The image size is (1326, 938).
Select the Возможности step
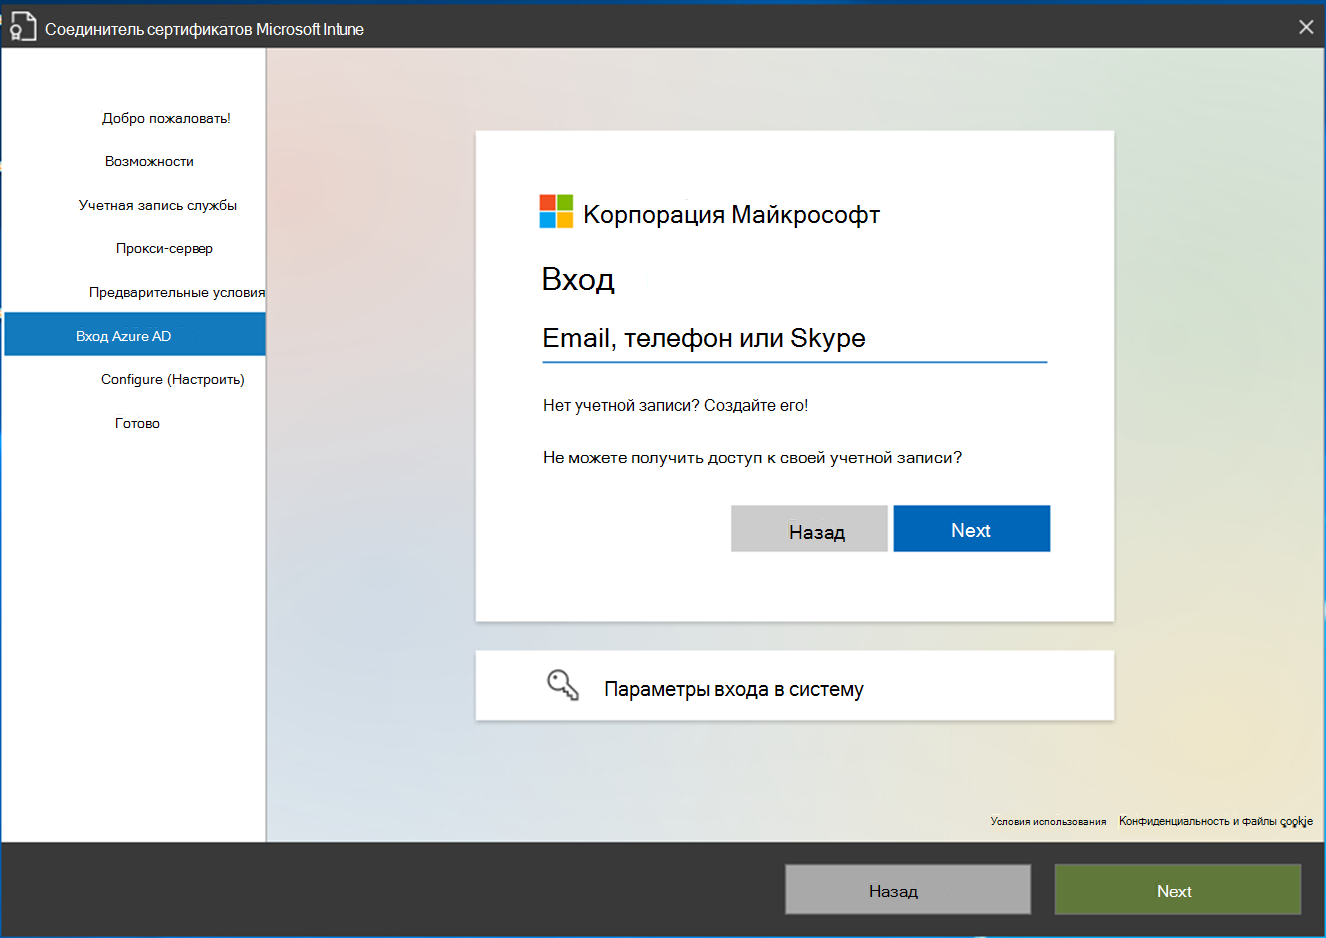click(x=149, y=161)
